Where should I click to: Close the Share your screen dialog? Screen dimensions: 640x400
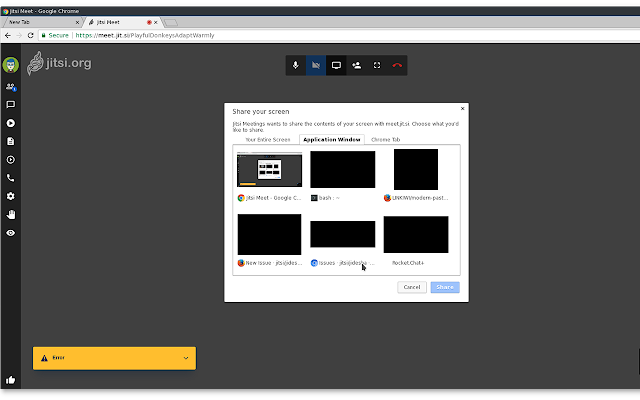pos(462,109)
